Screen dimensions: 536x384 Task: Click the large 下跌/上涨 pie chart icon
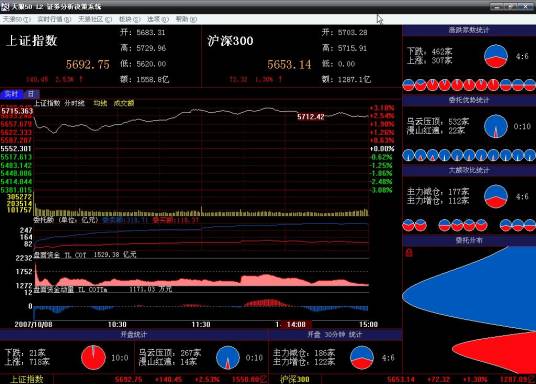click(496, 56)
